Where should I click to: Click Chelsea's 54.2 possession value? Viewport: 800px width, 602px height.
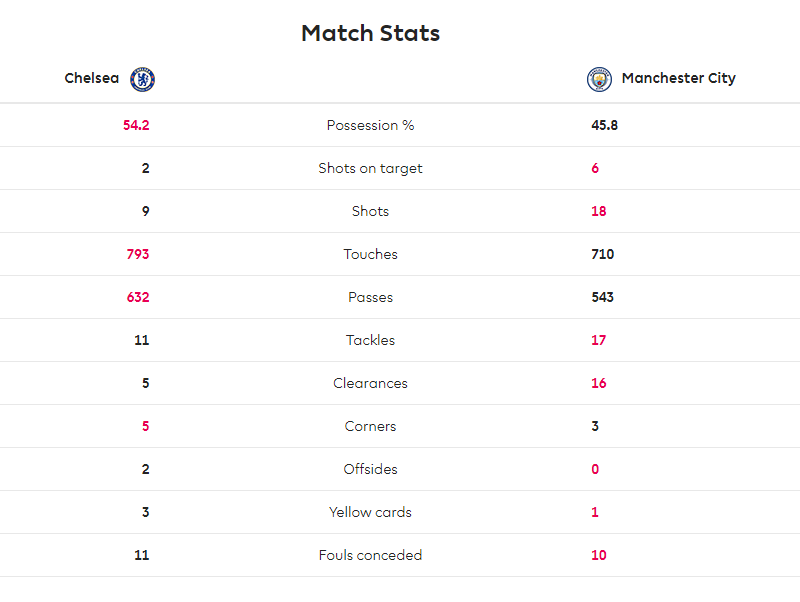tap(136, 125)
